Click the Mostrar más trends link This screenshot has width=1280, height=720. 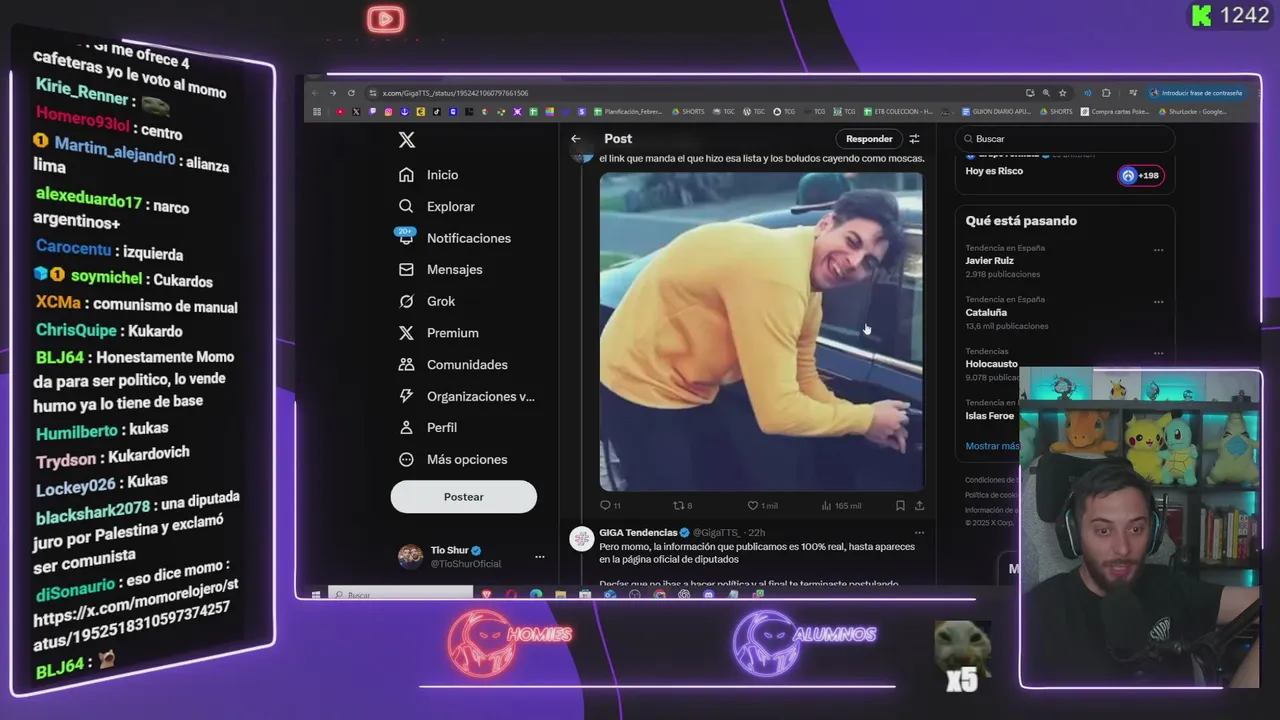(x=992, y=446)
